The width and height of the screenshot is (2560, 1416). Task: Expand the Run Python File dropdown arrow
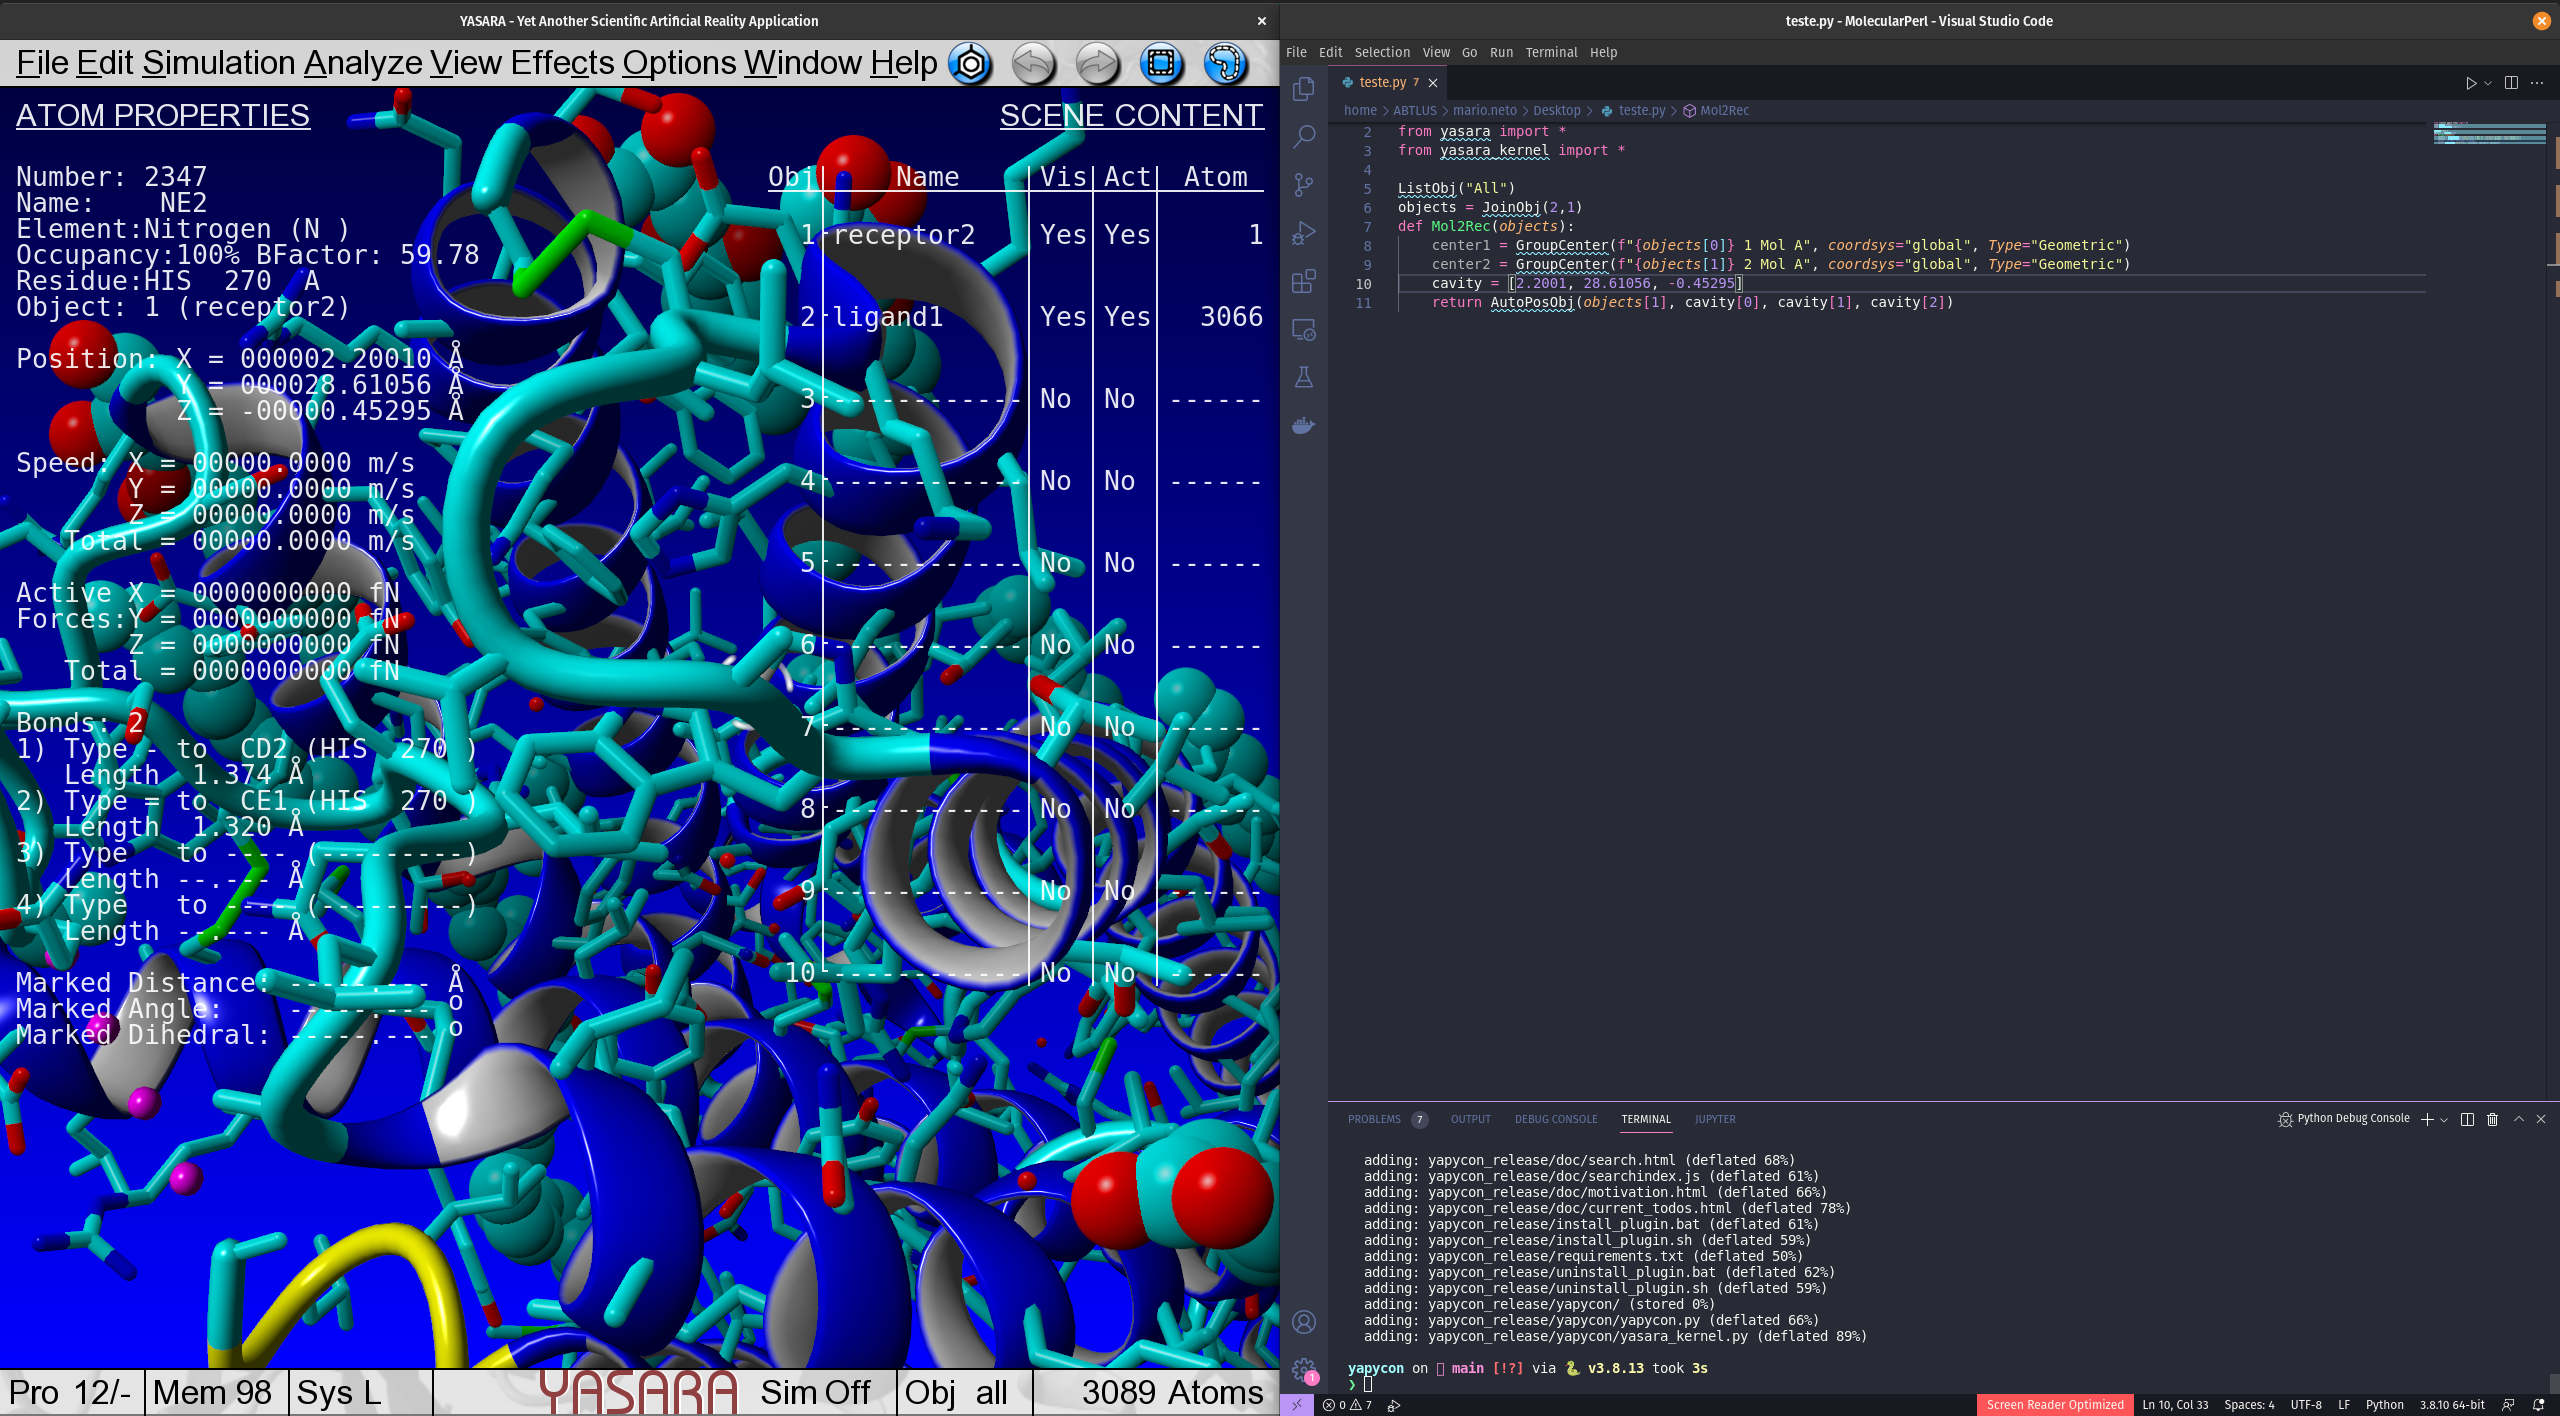click(x=2488, y=83)
